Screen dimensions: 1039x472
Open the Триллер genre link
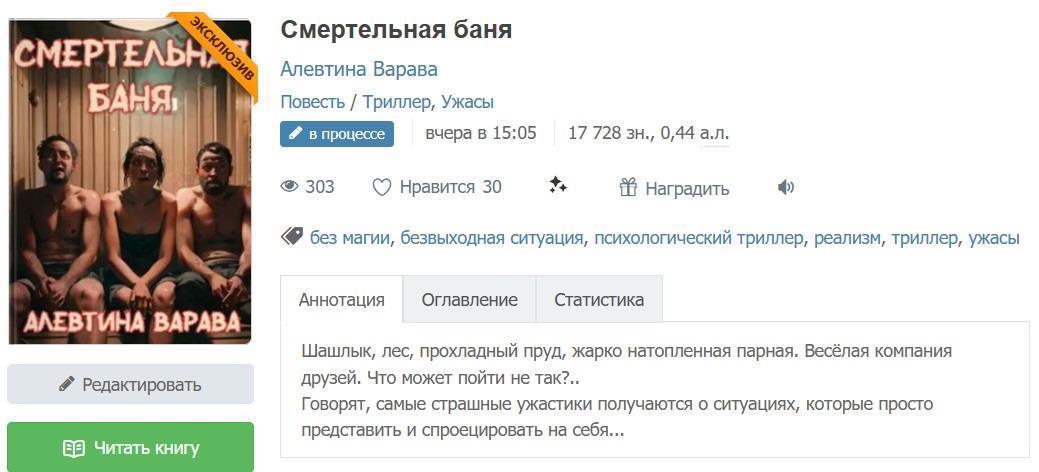coord(396,101)
